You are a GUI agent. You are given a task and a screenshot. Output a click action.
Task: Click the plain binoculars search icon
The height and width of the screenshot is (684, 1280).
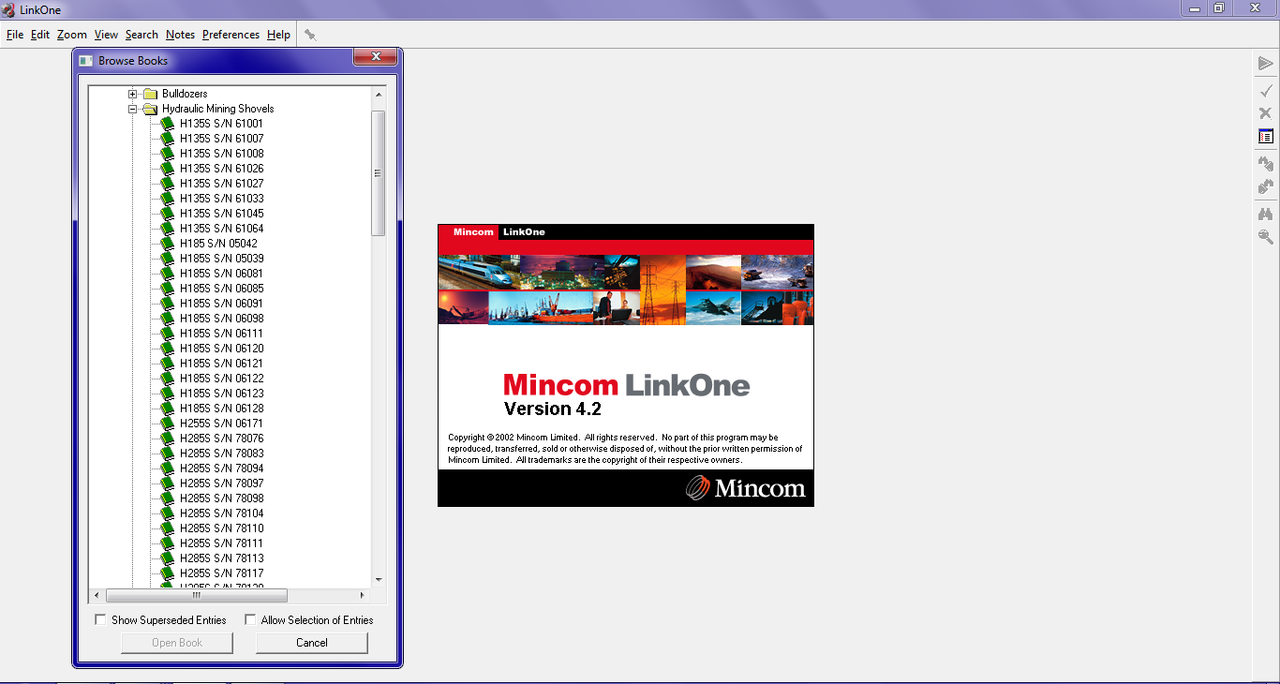[x=1265, y=213]
